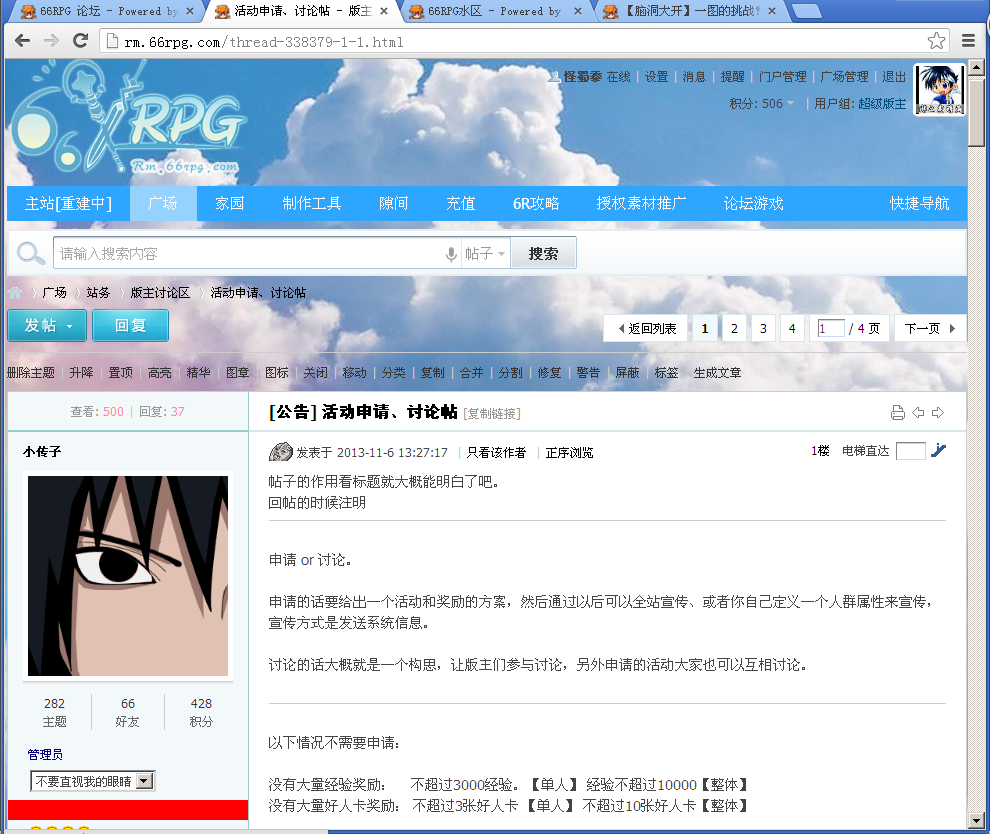Expand the 帖子 search type dropdown
Image resolution: width=990 pixels, height=834 pixels.
(485, 254)
